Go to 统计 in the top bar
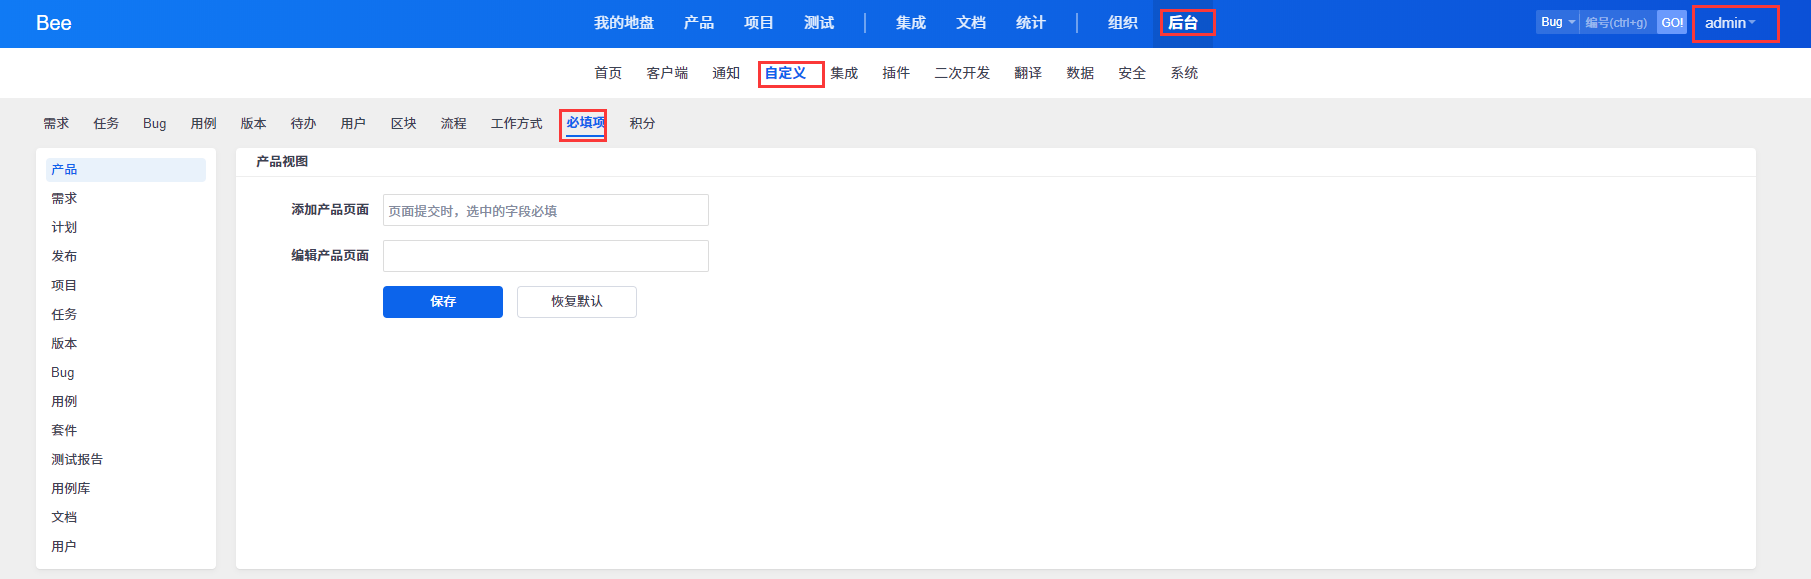1811x579 pixels. pyautogui.click(x=1030, y=23)
